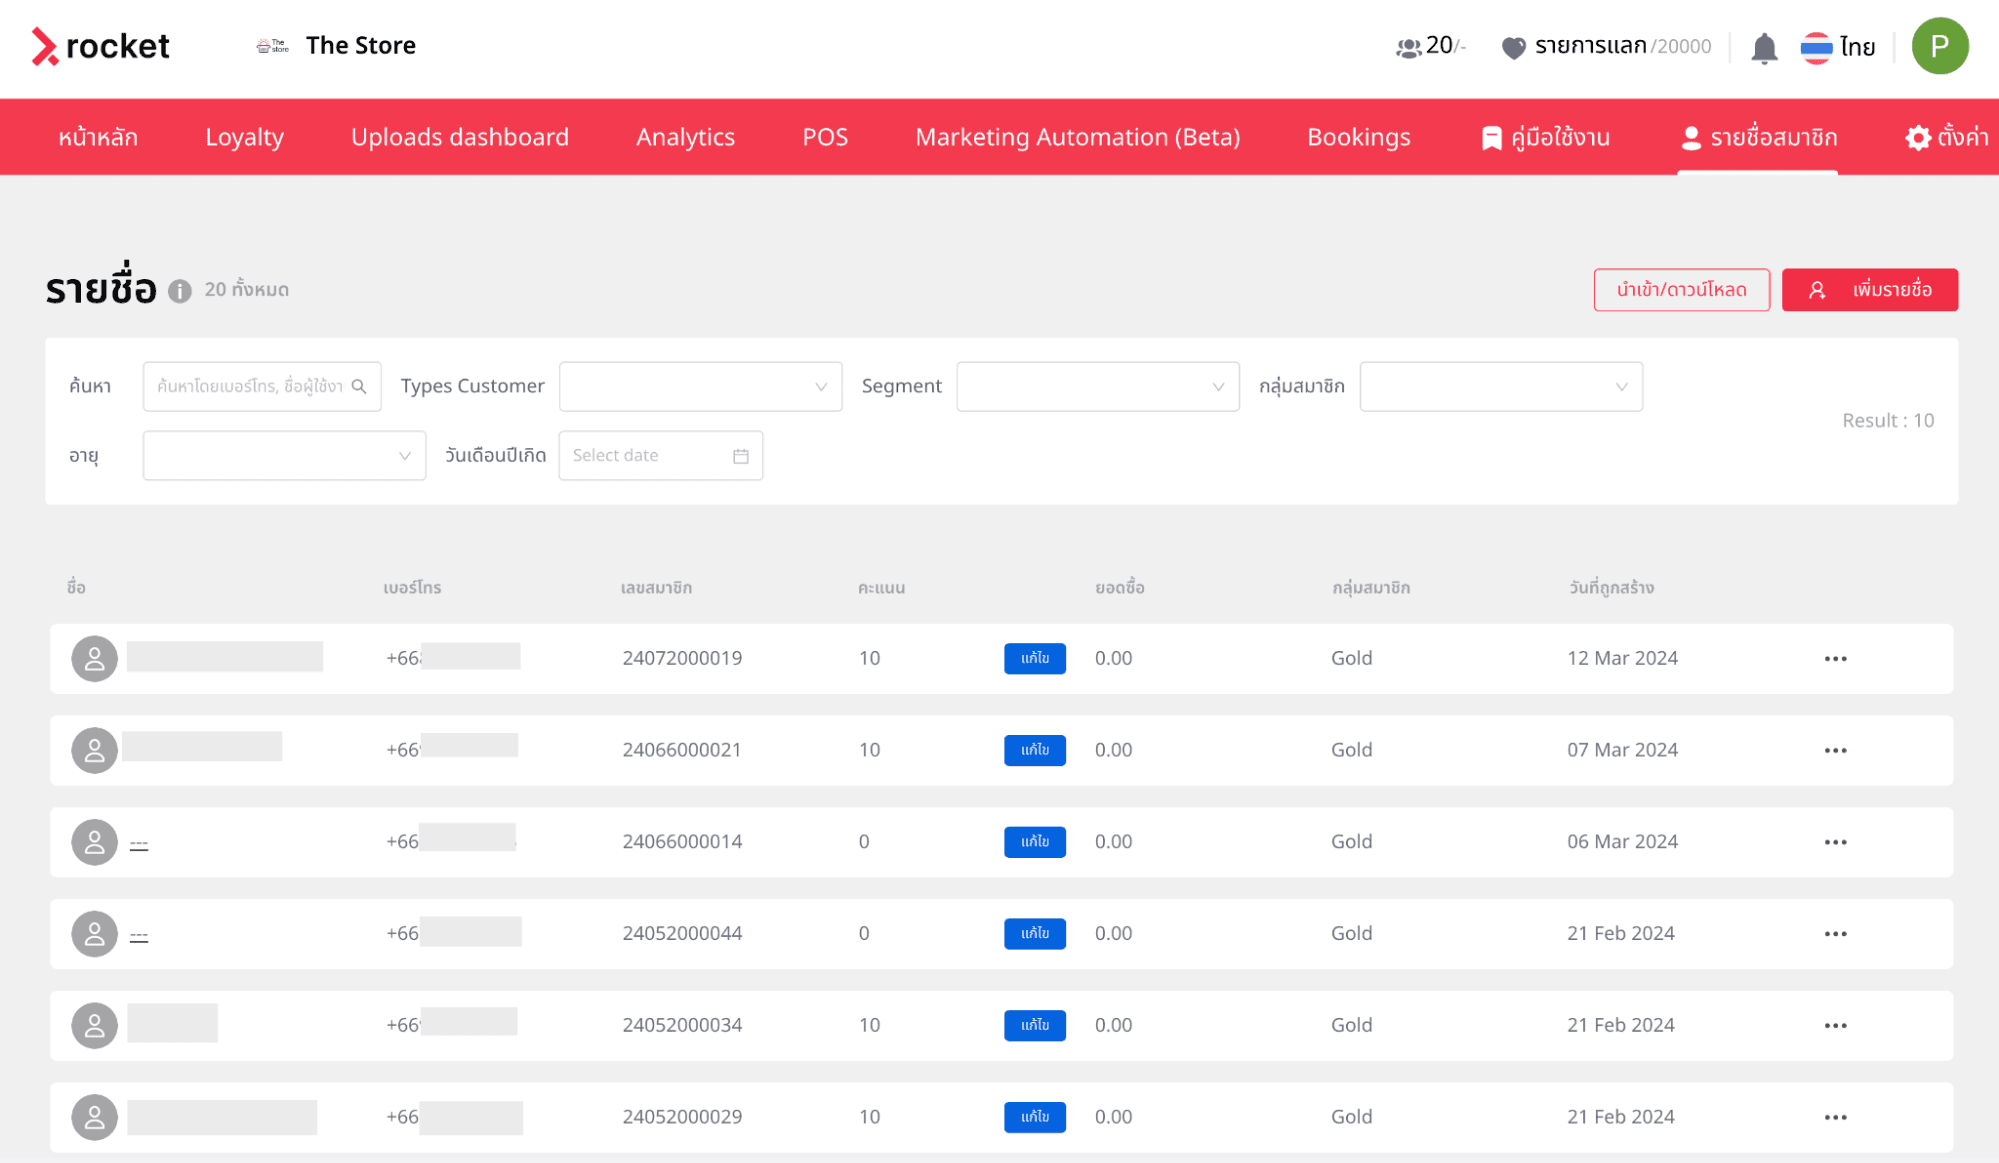This screenshot has width=1999, height=1163.
Task: Click the rocket logo
Action: pos(101,46)
